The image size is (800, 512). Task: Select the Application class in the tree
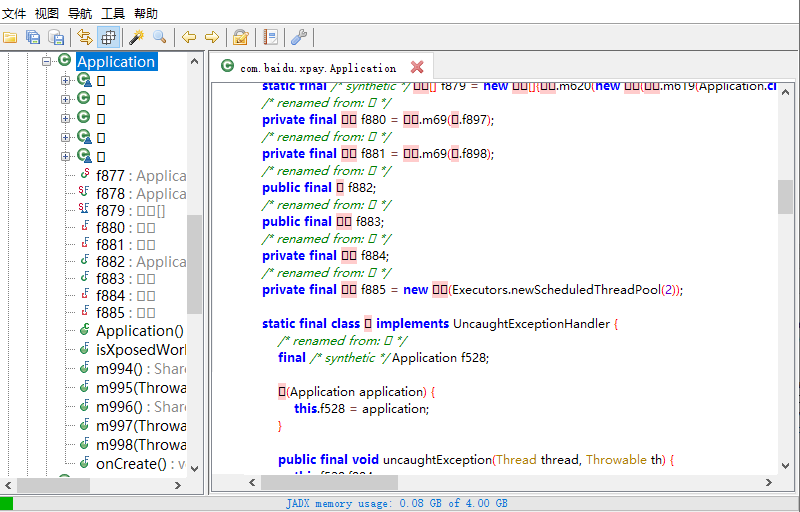(x=116, y=62)
